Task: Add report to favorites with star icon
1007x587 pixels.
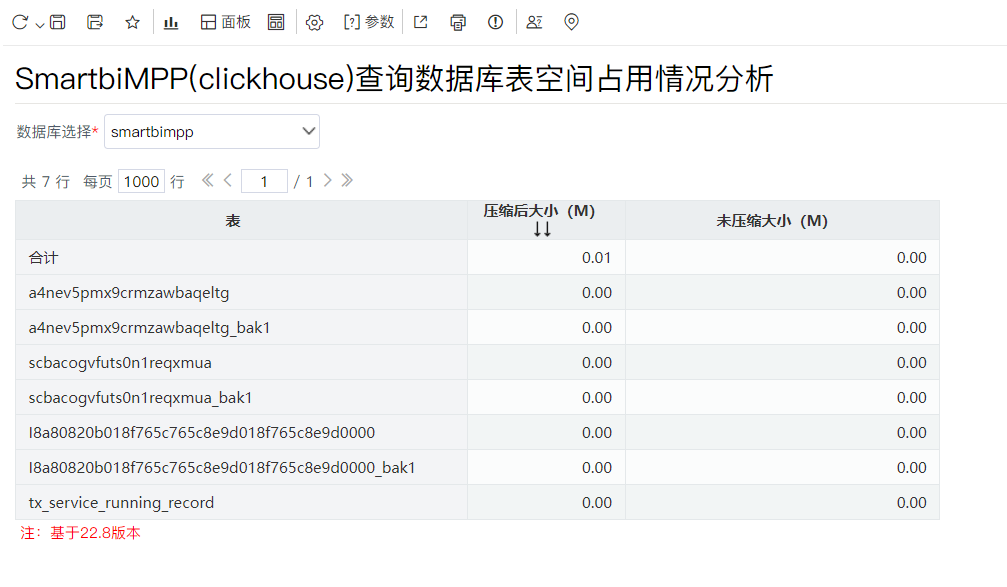Action: pyautogui.click(x=132, y=22)
